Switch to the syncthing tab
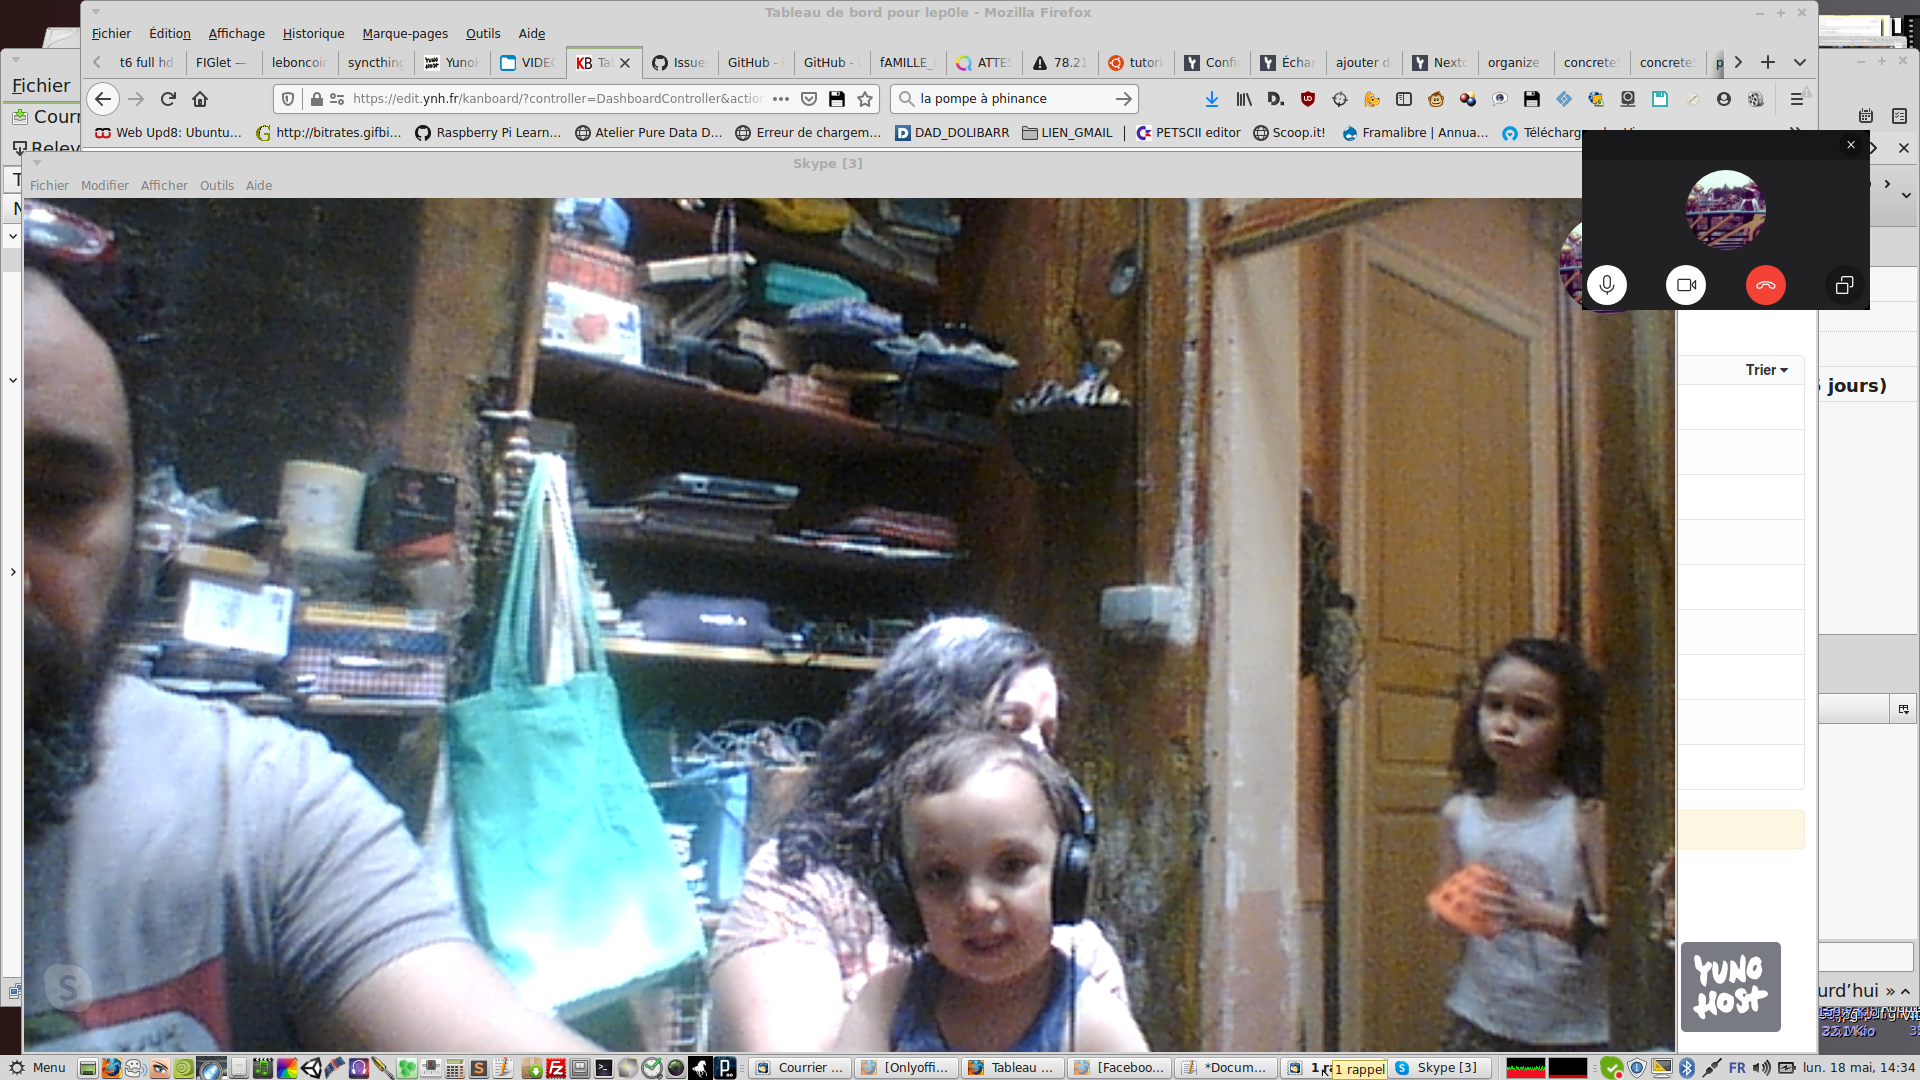Viewport: 1920px width, 1080px height. click(375, 62)
